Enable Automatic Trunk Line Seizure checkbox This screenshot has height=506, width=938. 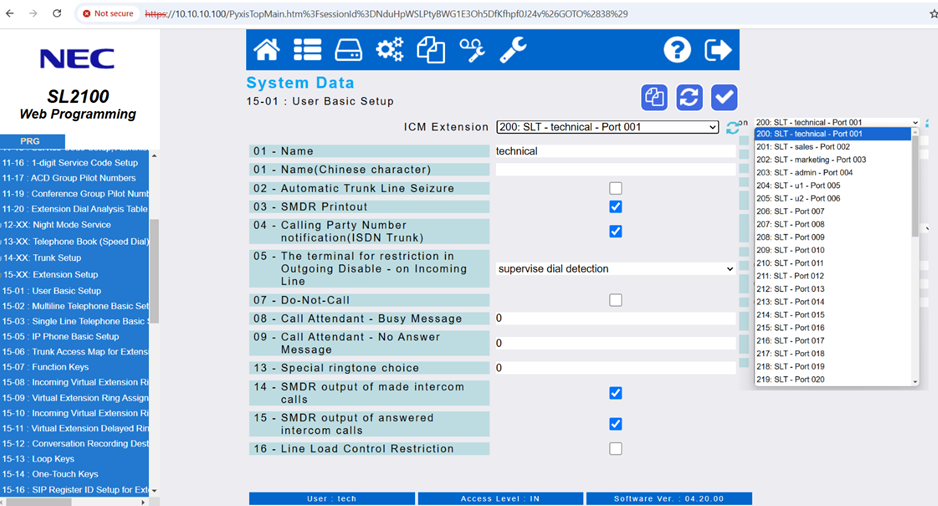pyautogui.click(x=616, y=188)
